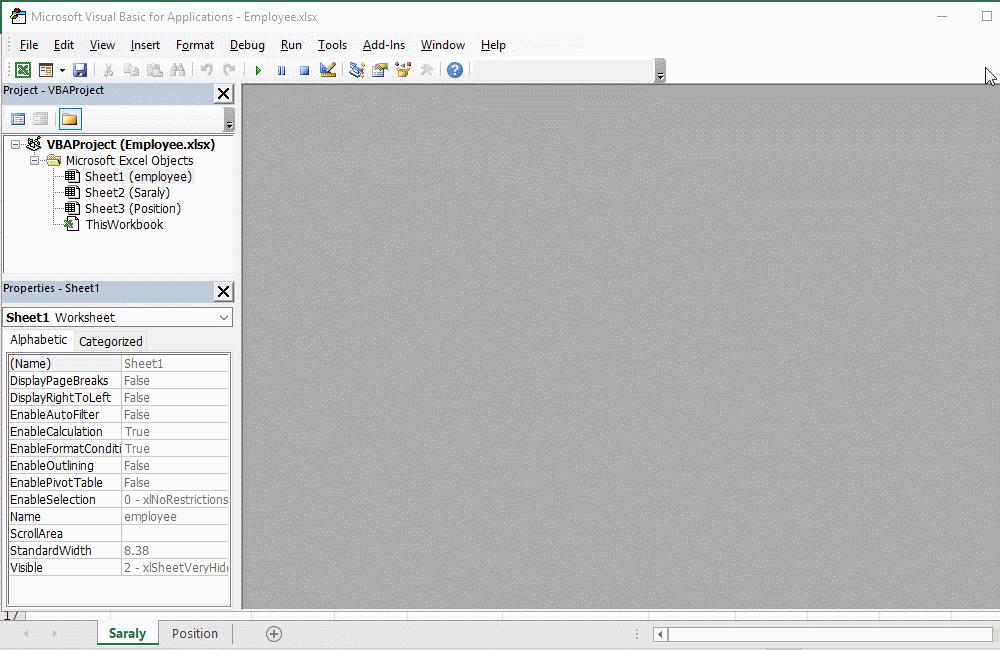Click the Break pause icon
The height and width of the screenshot is (650, 1000).
pyautogui.click(x=281, y=70)
